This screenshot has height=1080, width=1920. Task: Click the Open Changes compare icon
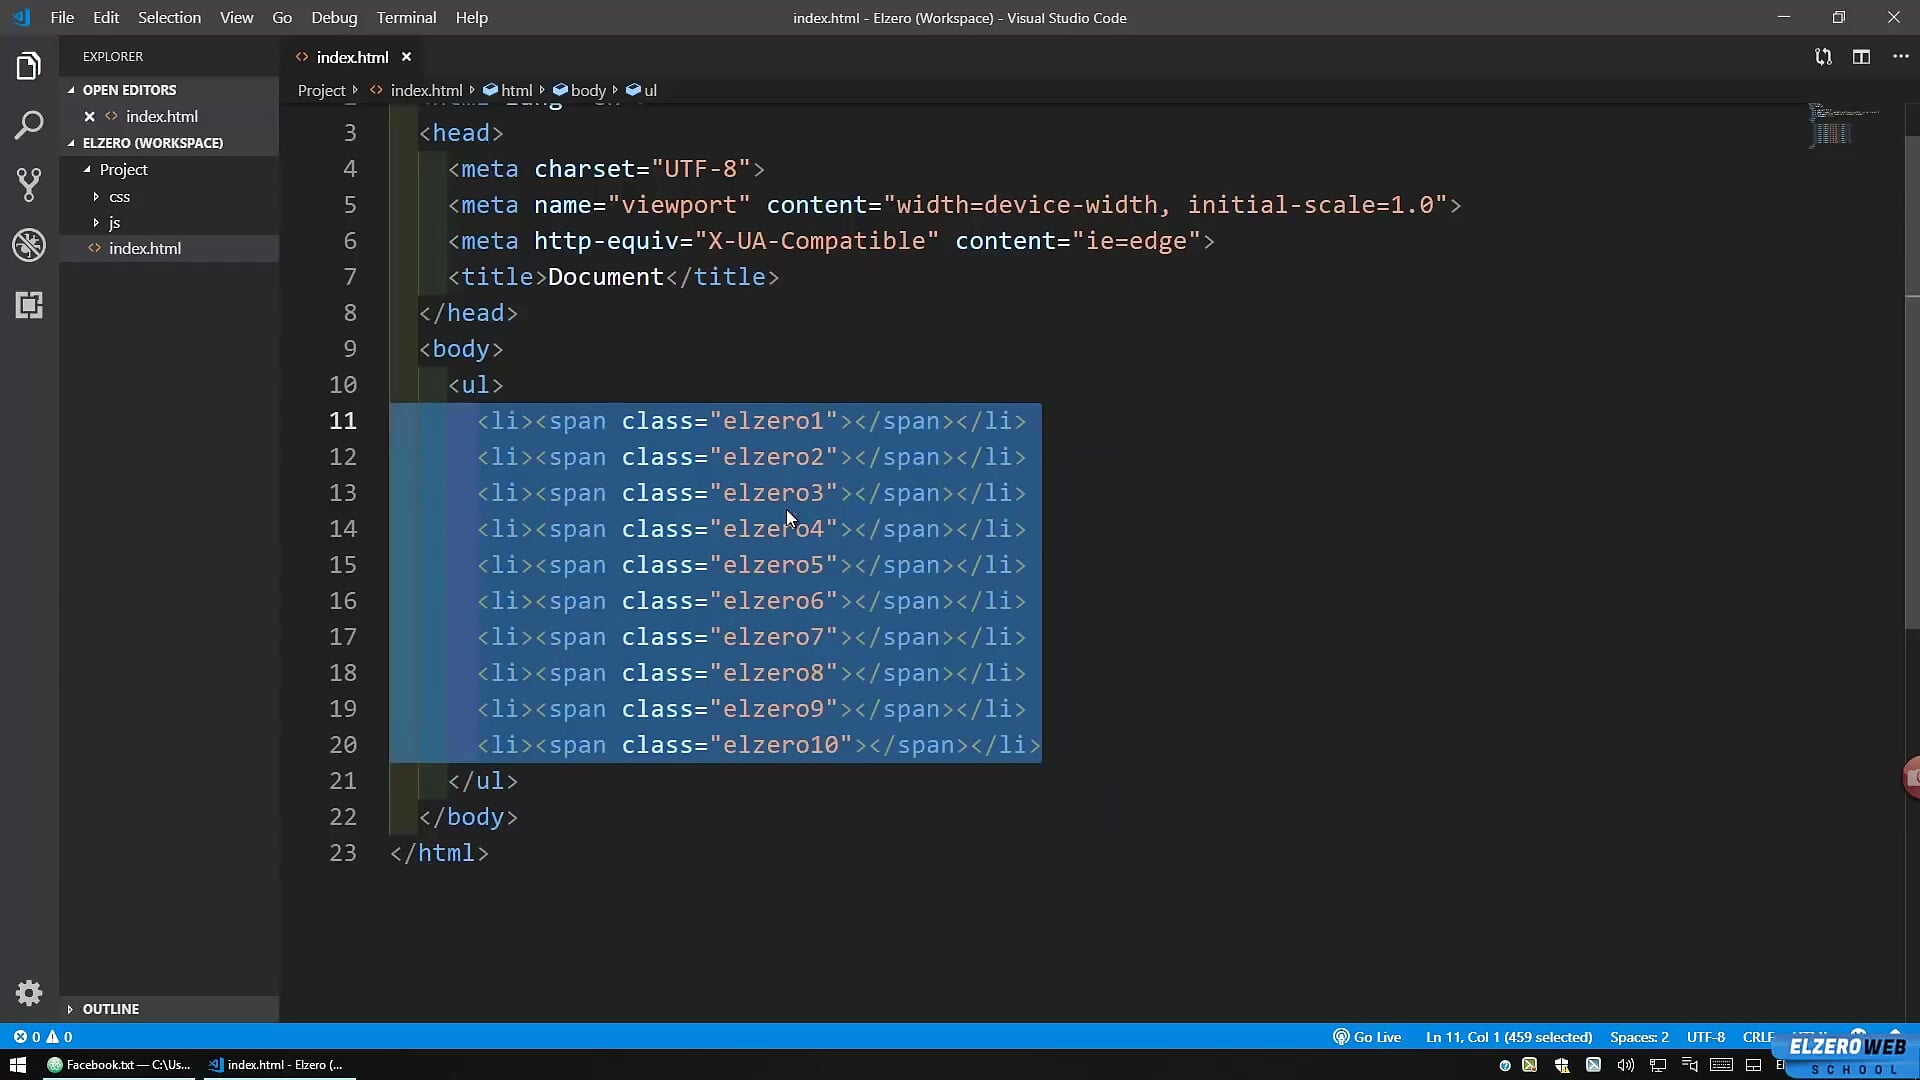click(x=1823, y=57)
